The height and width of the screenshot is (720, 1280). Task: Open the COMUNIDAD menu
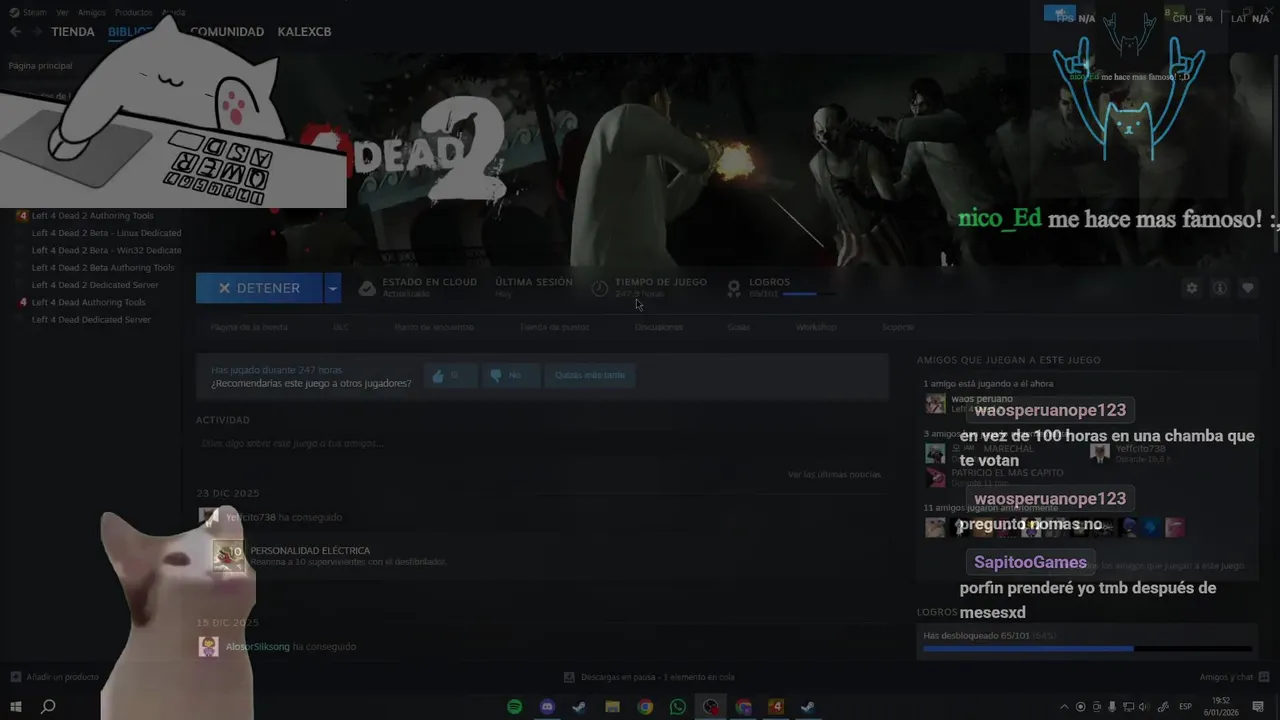click(x=227, y=32)
